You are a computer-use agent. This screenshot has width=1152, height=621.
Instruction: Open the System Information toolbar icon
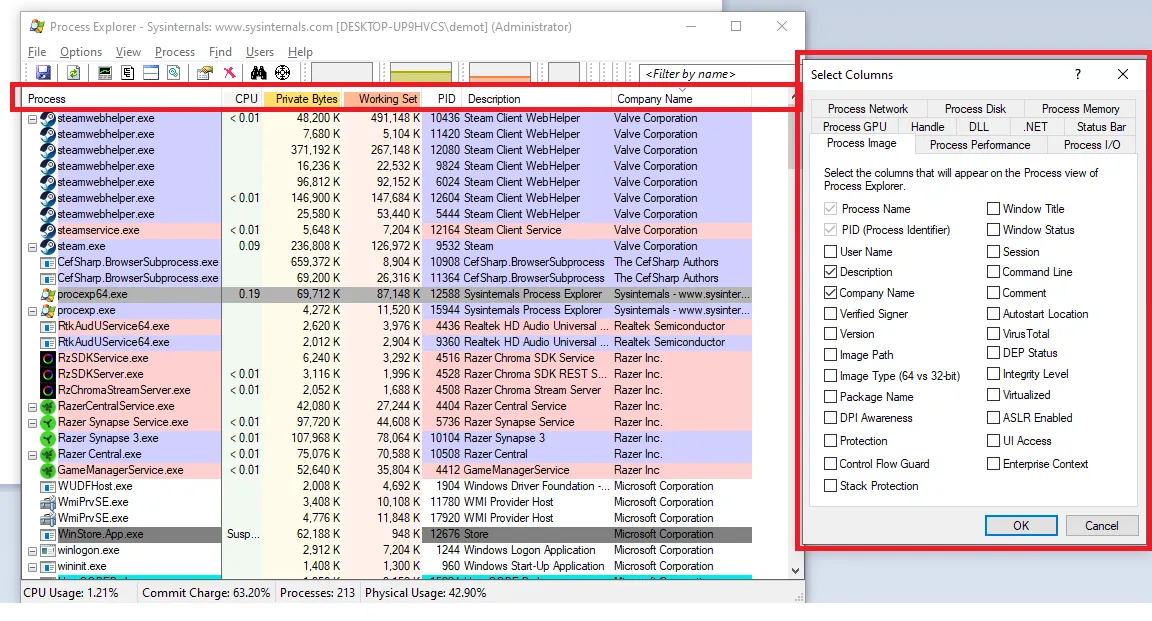(x=105, y=73)
